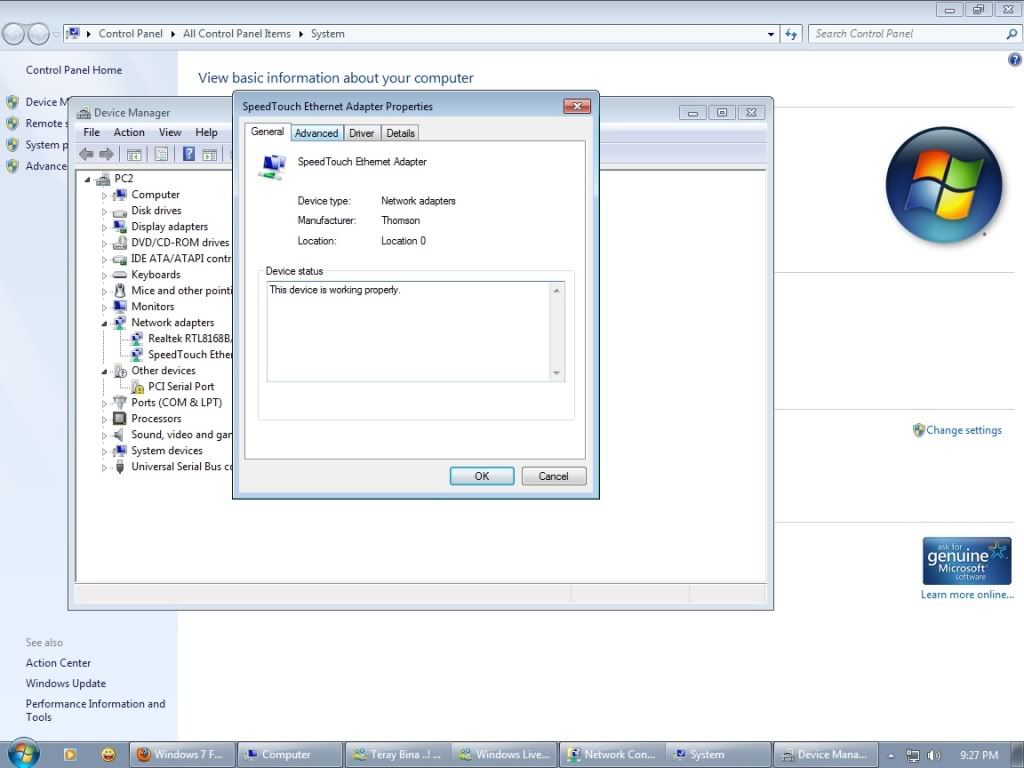Expand the Keyboards node
1024x768 pixels.
pyautogui.click(x=104, y=276)
